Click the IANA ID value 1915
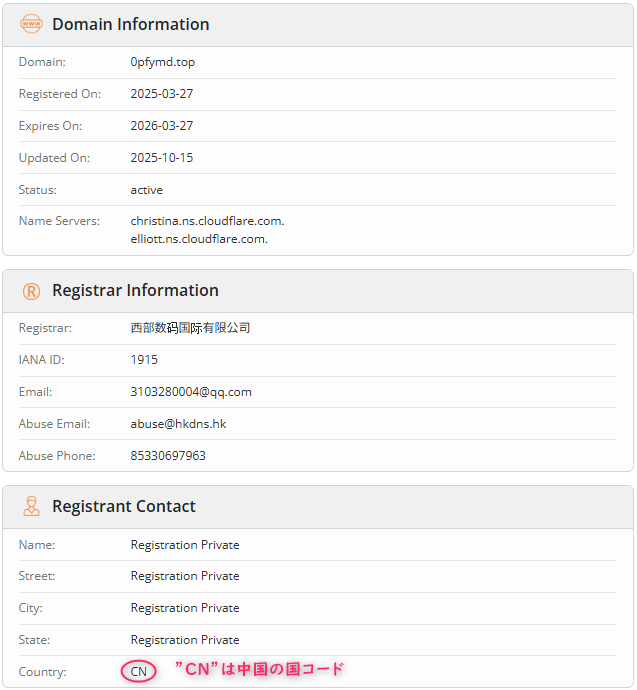Viewport: 637px width, 690px height. point(144,360)
